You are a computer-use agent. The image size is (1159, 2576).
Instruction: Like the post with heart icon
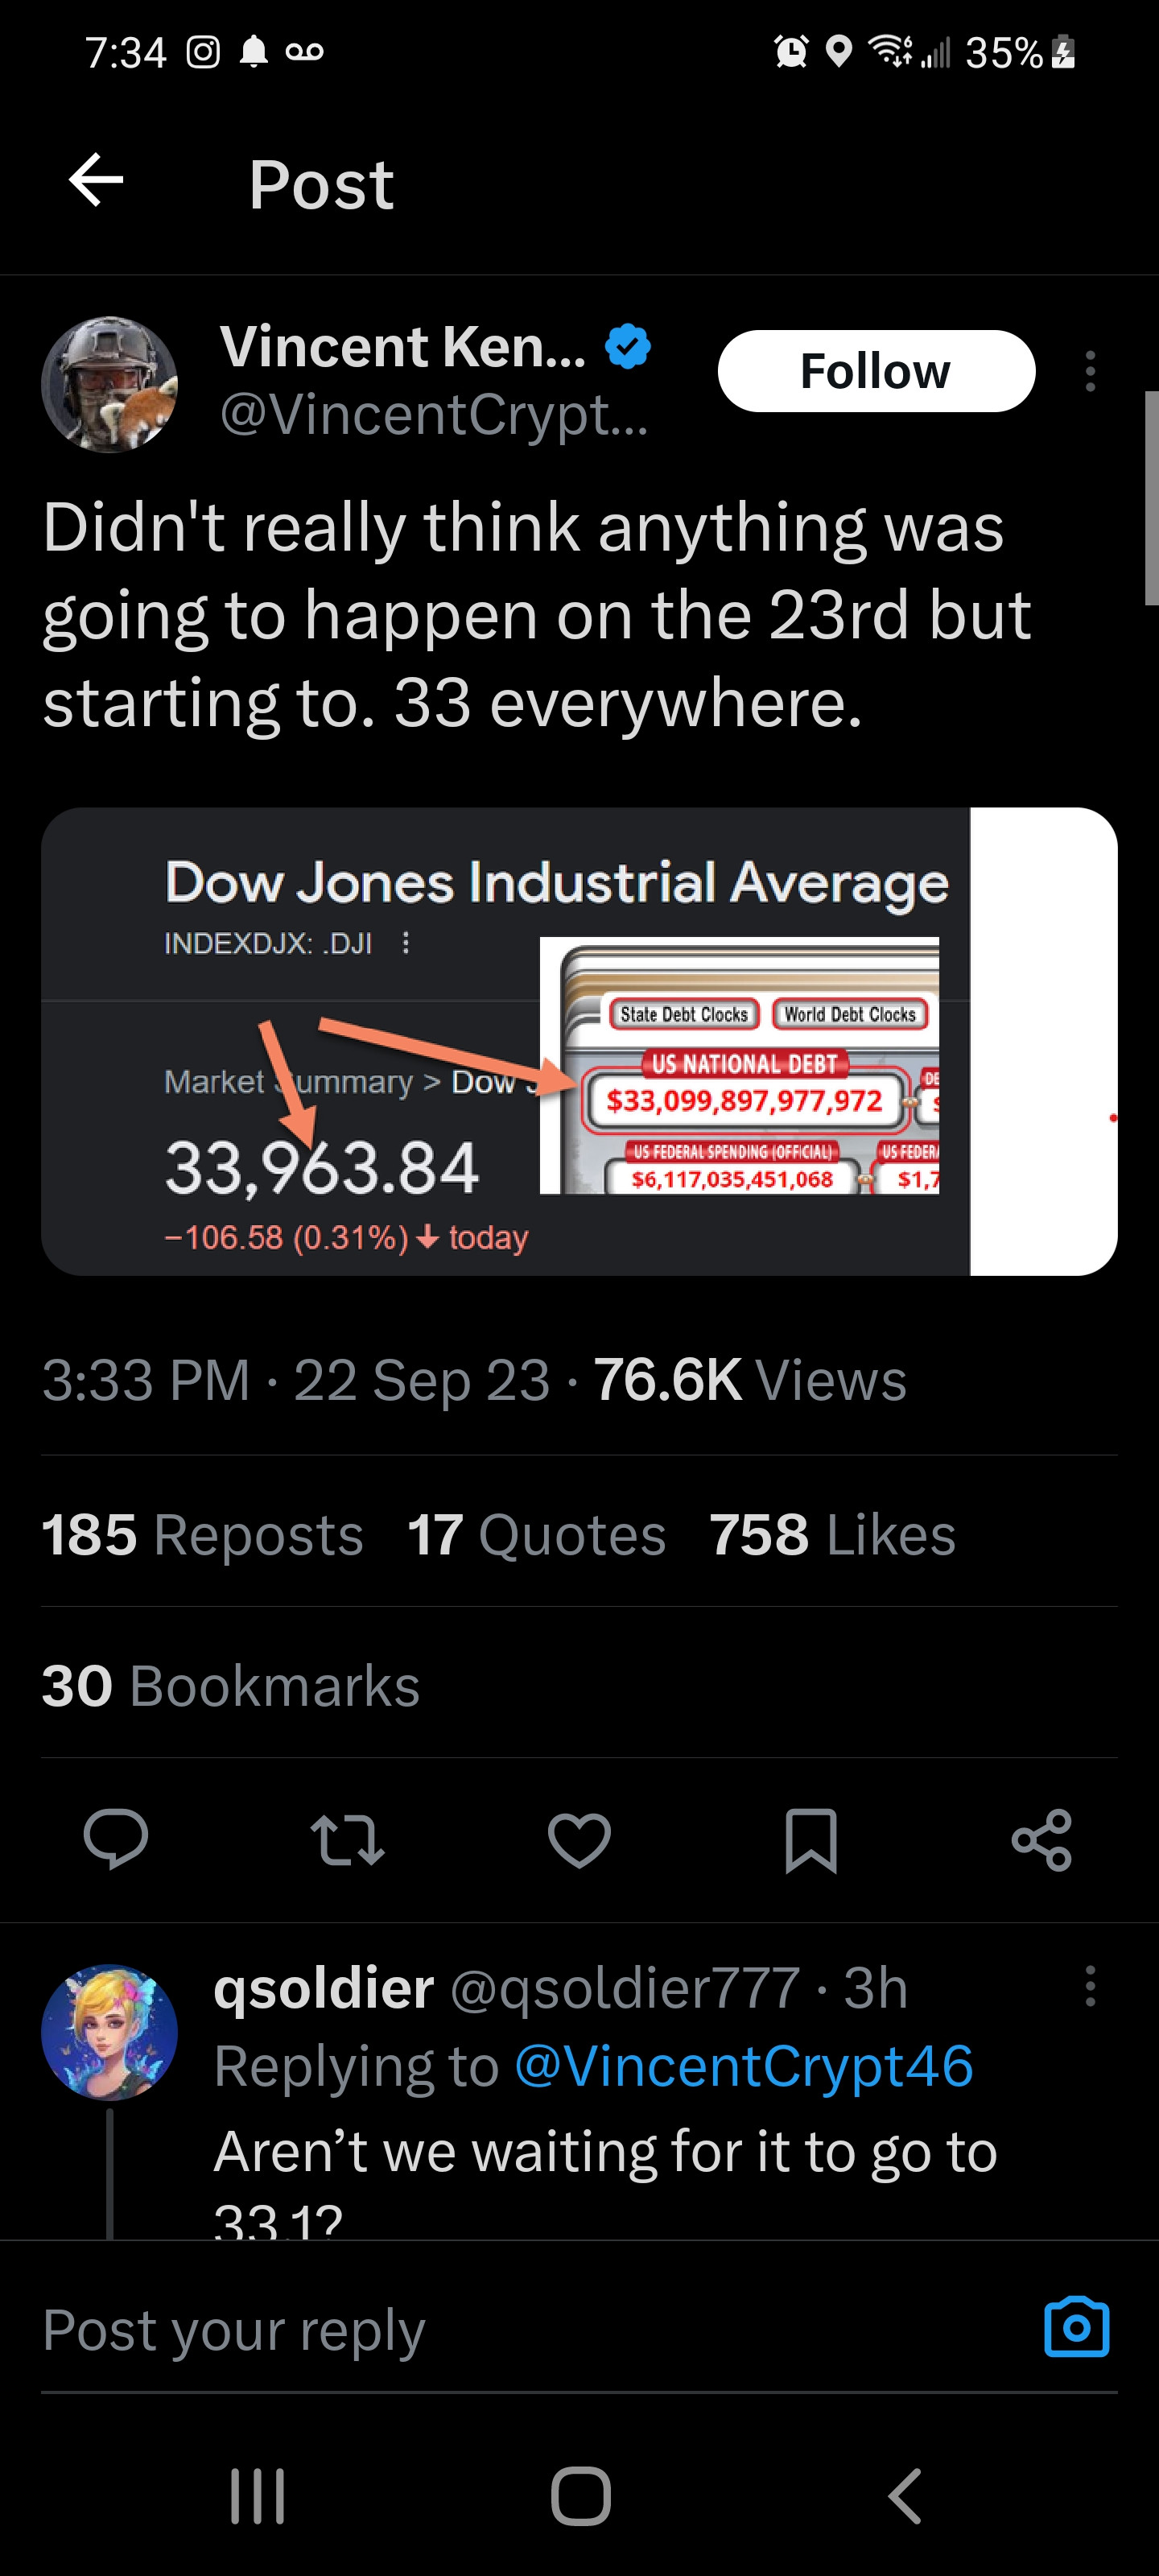[x=579, y=1838]
